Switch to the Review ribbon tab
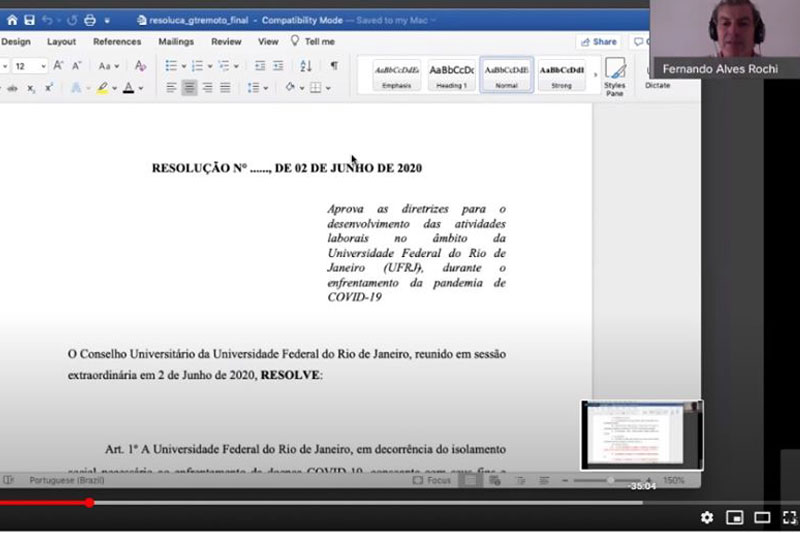This screenshot has width=800, height=533. 226,42
